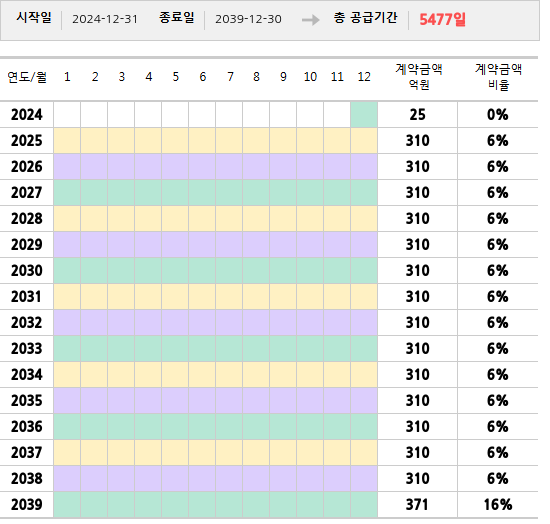Click the yellow September cell in 2028 row
Screen dimensions: 550x524
[x=283, y=219]
